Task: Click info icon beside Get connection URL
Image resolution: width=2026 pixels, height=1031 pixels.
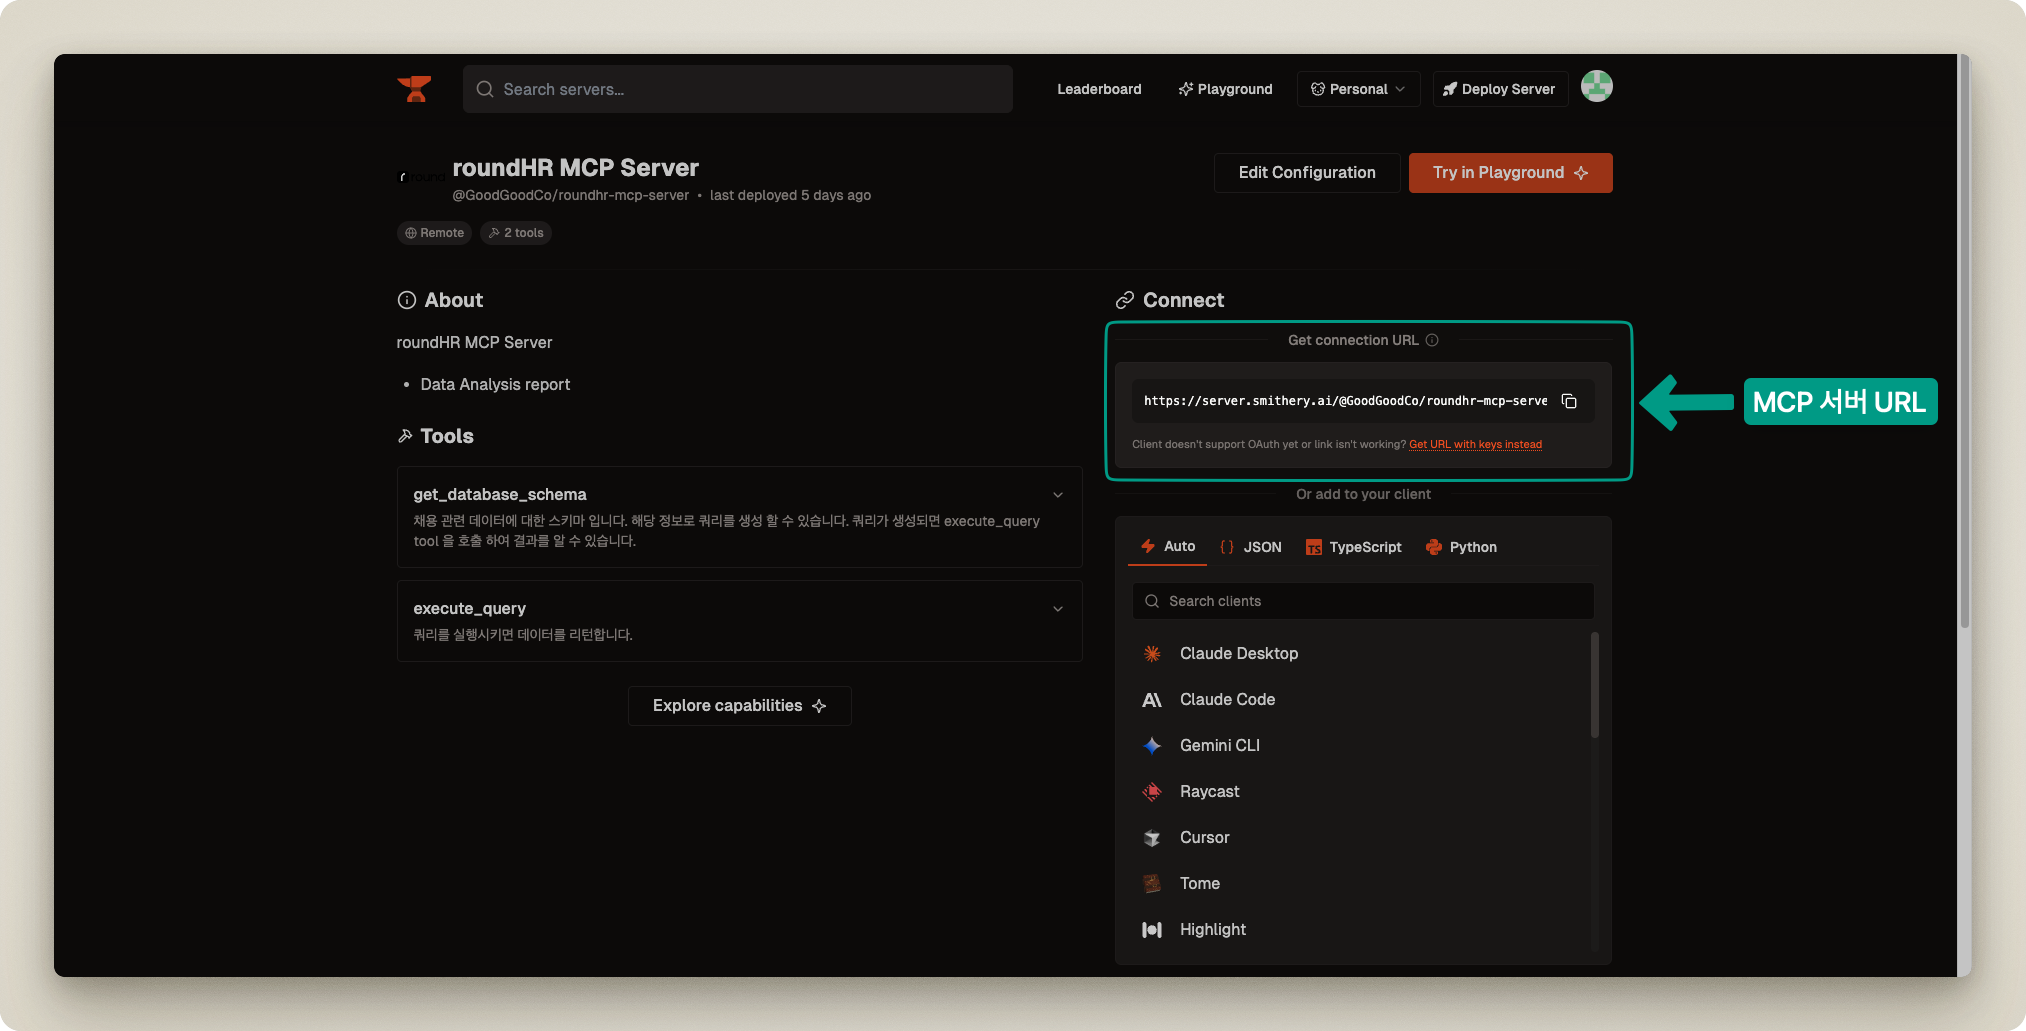Action: pyautogui.click(x=1432, y=340)
